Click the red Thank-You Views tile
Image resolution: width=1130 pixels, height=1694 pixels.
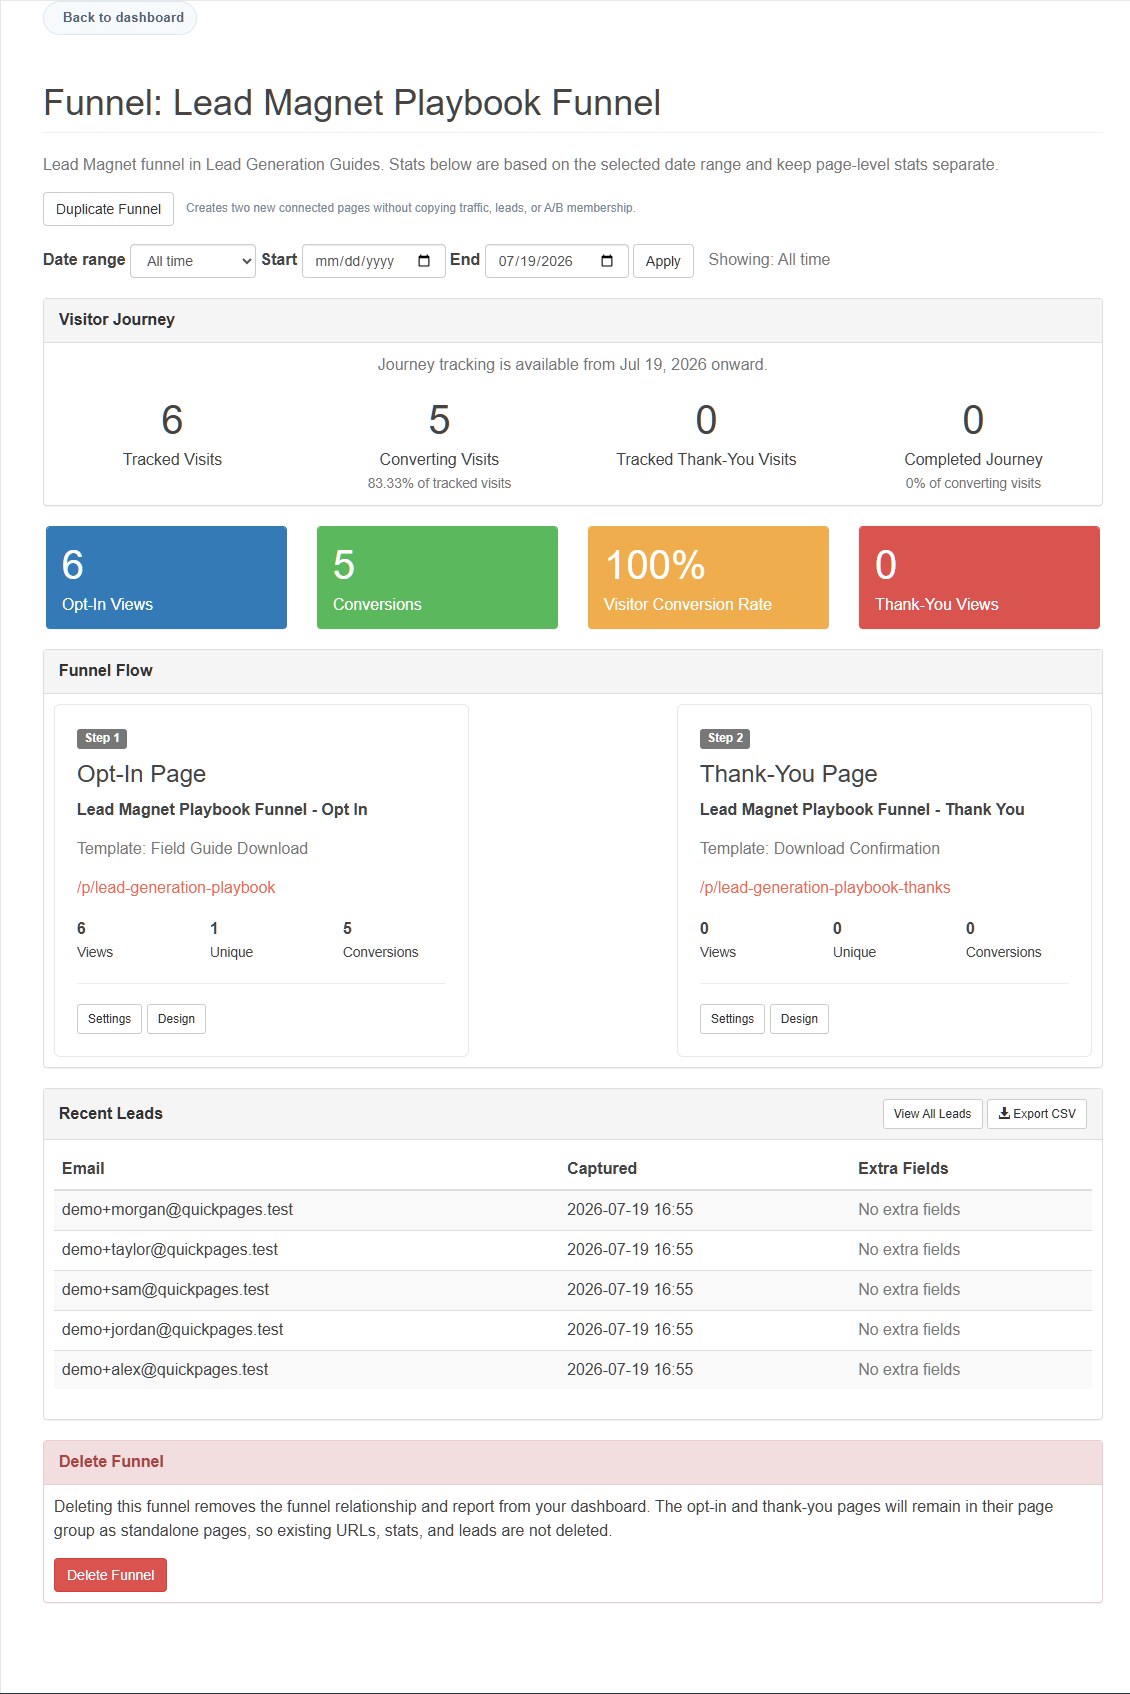[979, 577]
